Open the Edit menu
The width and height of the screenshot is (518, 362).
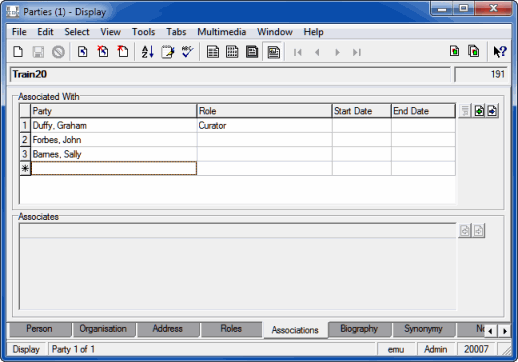point(45,32)
